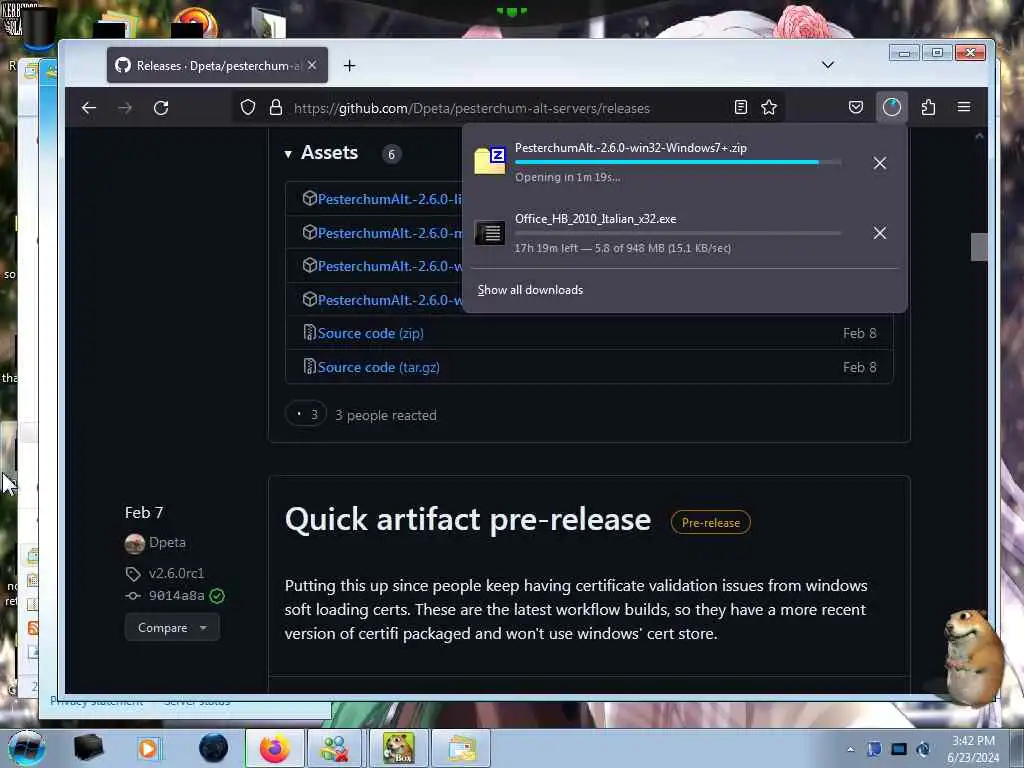Open the Sandboxie Box taskbar icon
This screenshot has height=768, width=1024.
[x=399, y=748]
